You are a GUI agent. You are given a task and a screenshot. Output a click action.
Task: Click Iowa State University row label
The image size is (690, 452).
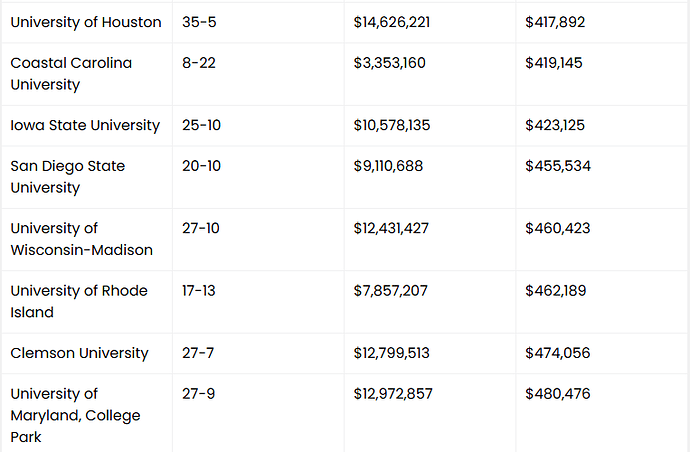[85, 125]
